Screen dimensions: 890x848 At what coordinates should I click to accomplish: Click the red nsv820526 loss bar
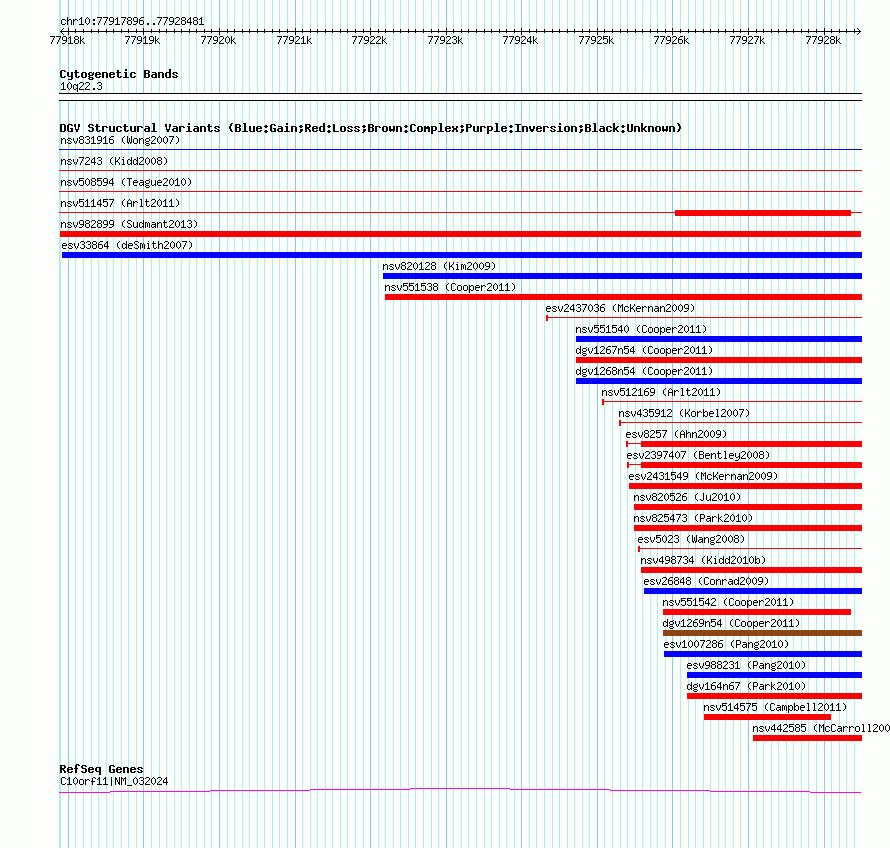[x=748, y=507]
